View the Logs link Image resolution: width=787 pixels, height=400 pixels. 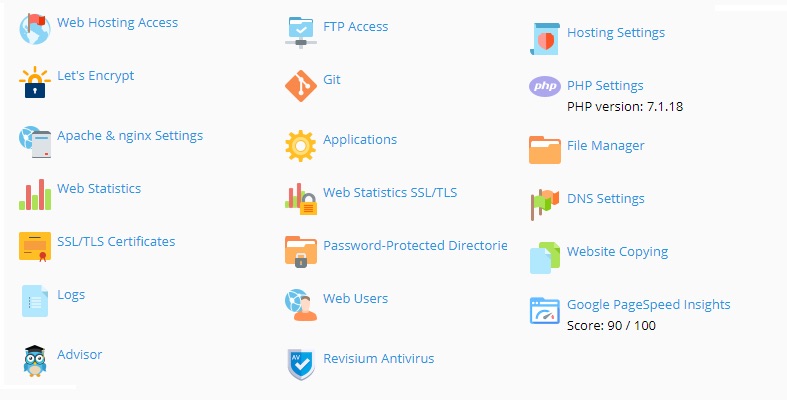(x=71, y=295)
